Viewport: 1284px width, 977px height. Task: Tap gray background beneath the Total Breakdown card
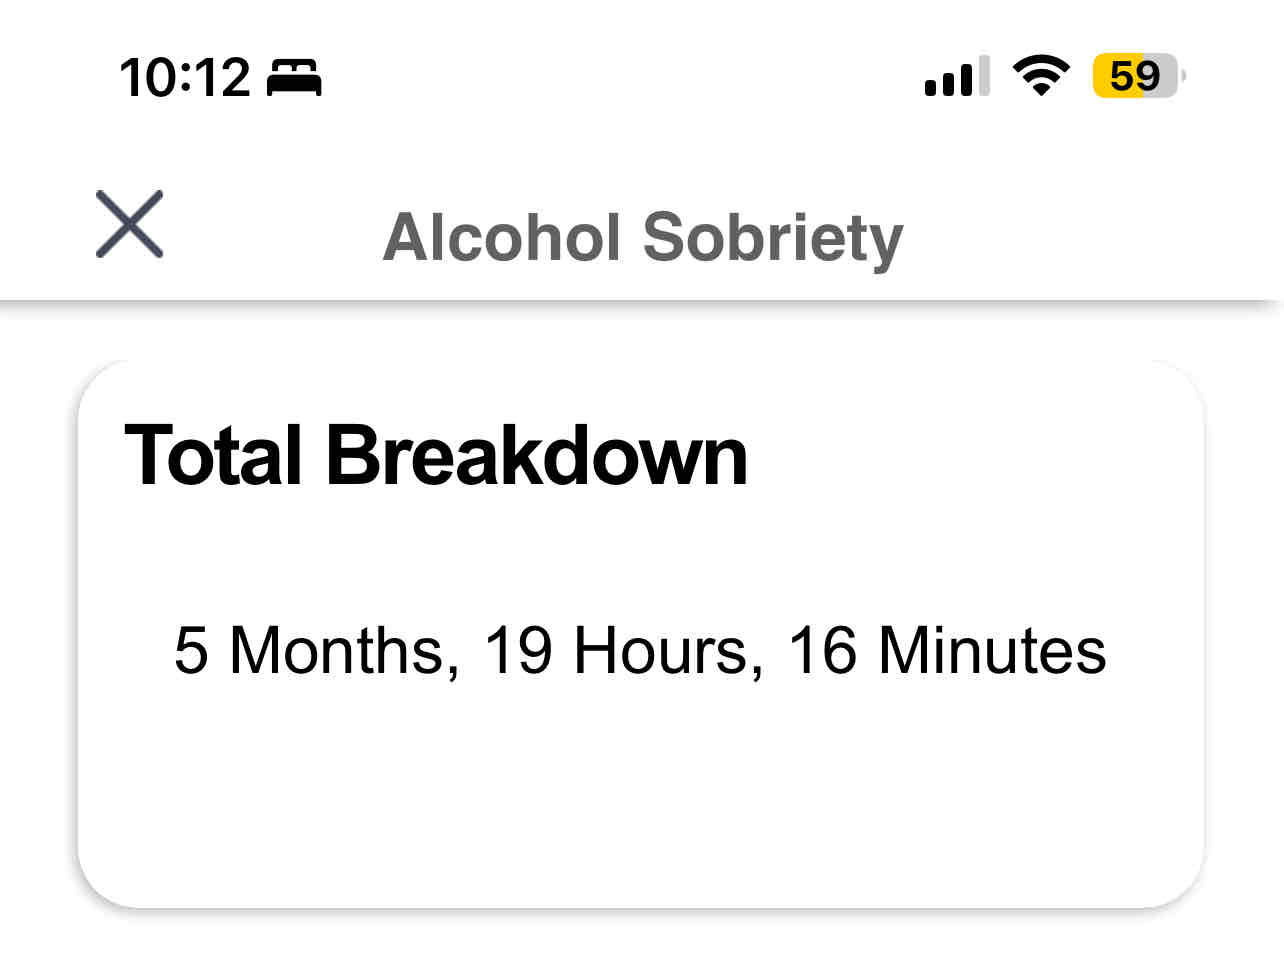640,947
